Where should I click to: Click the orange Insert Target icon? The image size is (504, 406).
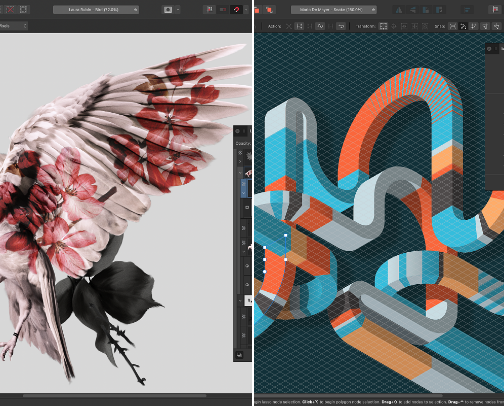269,10
